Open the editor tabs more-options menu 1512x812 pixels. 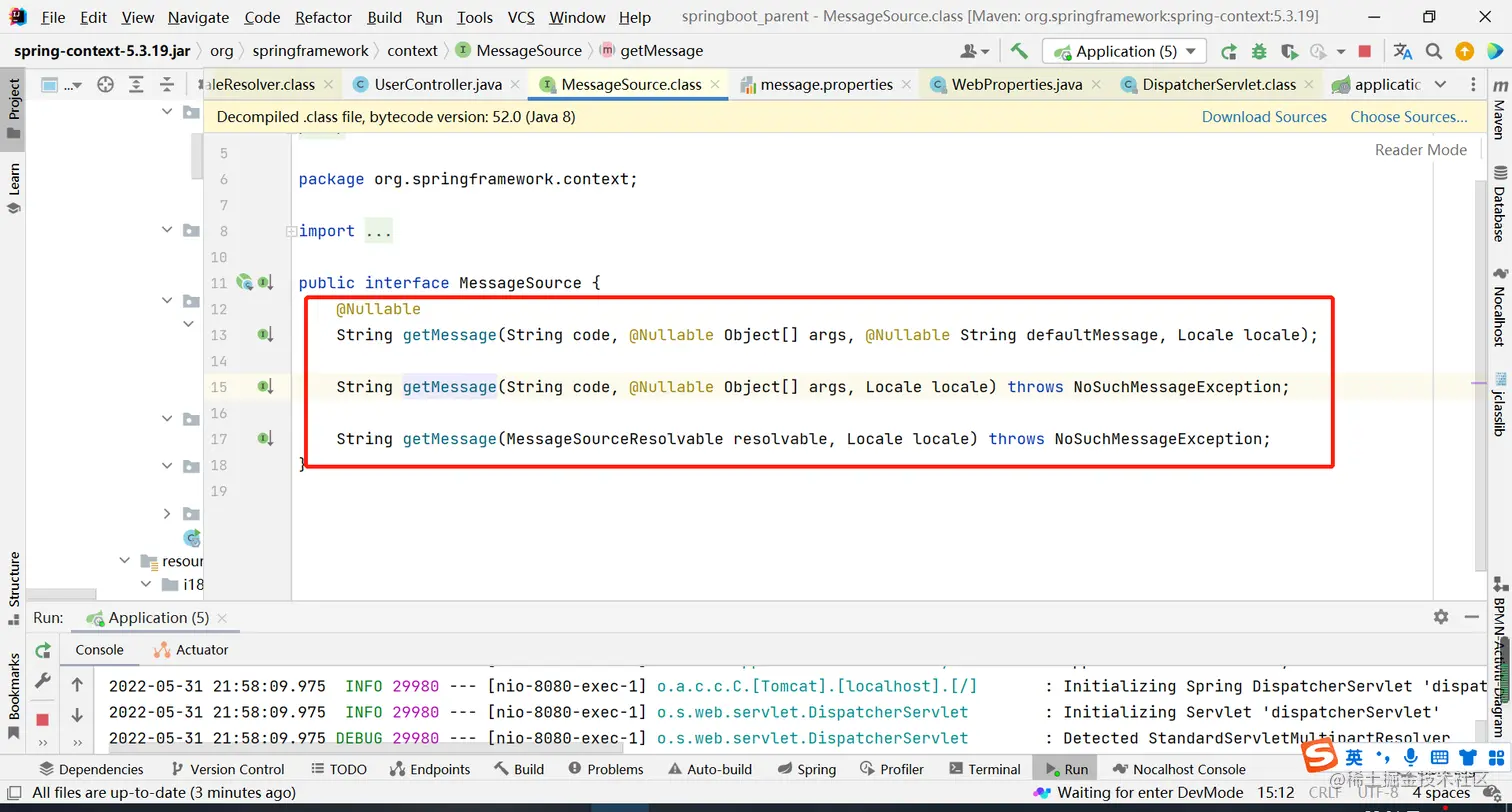coord(1474,85)
